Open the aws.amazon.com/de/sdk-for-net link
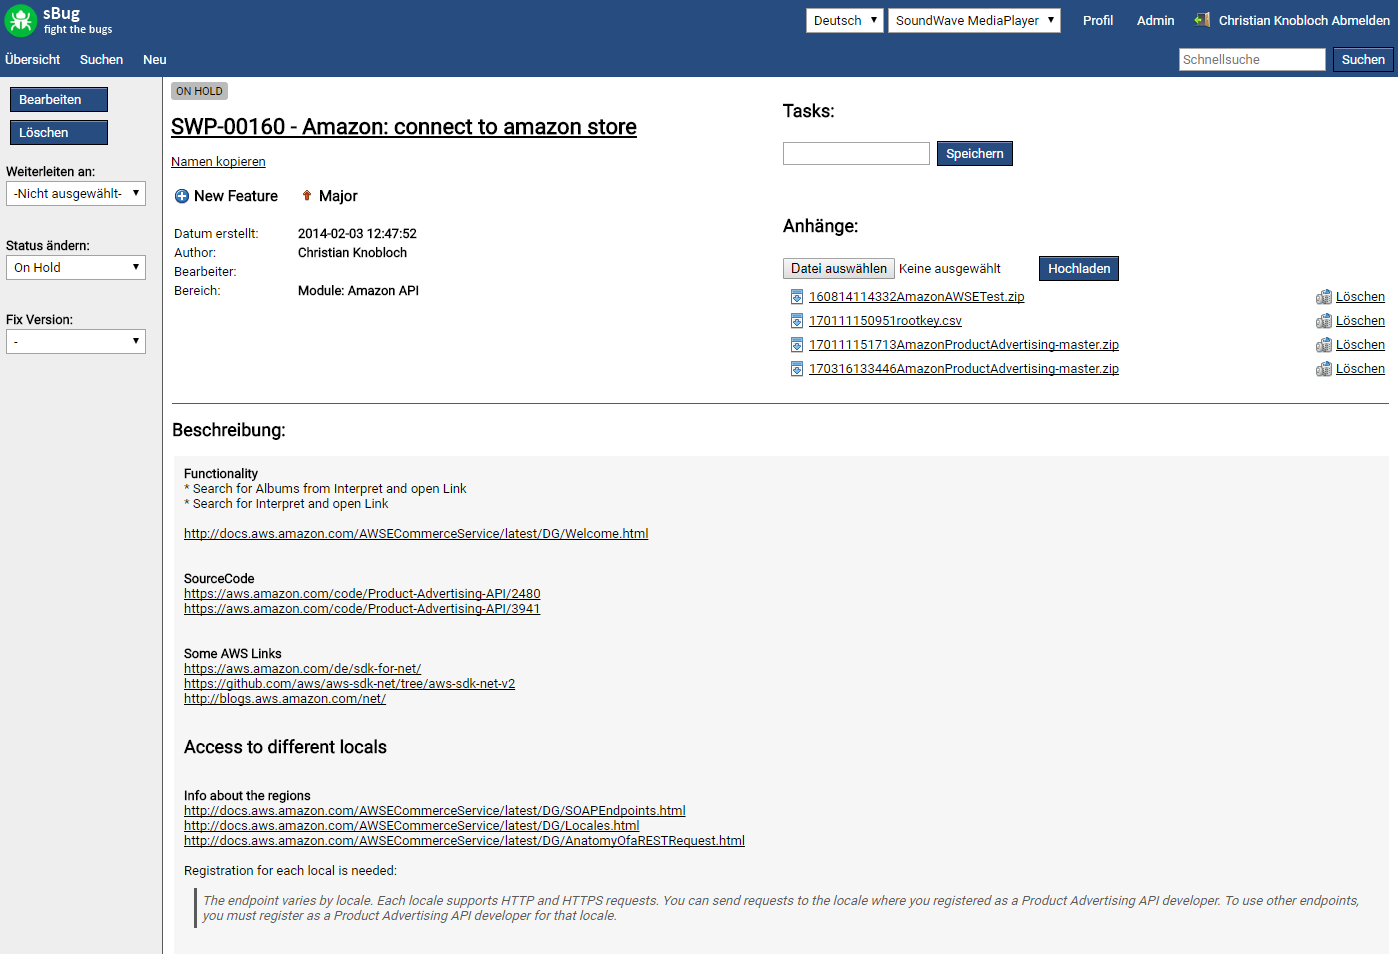 pos(302,669)
